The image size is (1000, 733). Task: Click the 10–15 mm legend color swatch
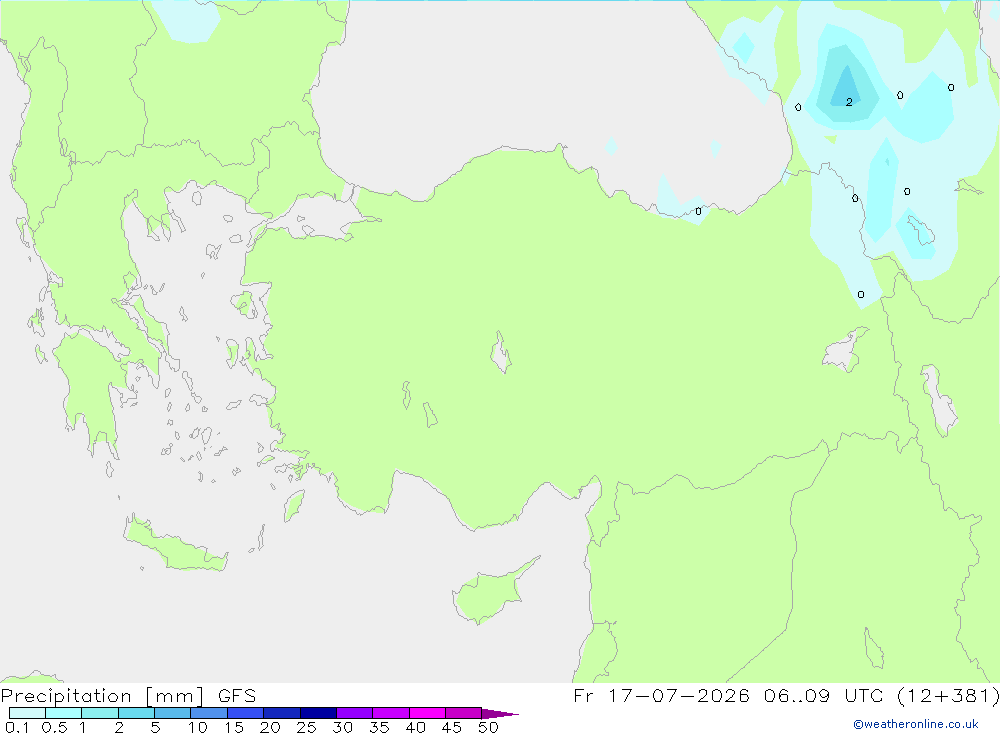(x=209, y=713)
